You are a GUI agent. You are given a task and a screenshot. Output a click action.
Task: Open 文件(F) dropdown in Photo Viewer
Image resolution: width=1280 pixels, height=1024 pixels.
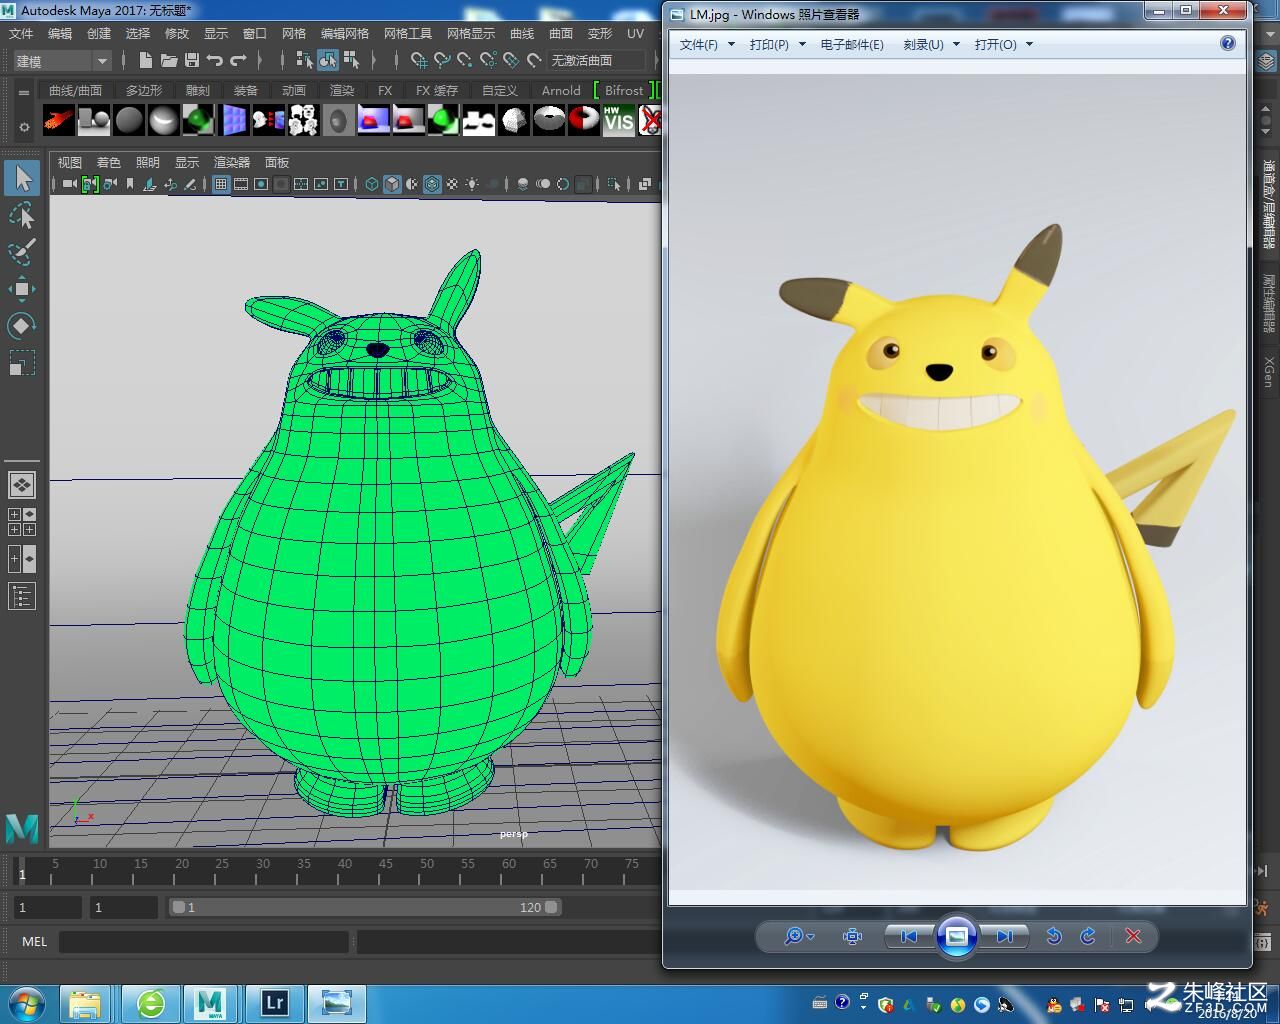(x=707, y=44)
